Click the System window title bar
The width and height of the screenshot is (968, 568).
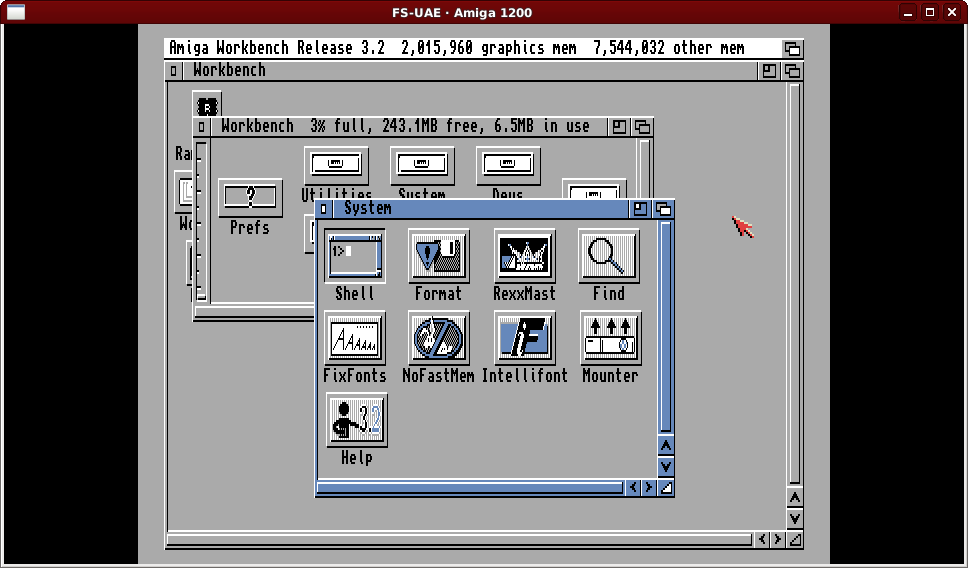pyautogui.click(x=482, y=209)
